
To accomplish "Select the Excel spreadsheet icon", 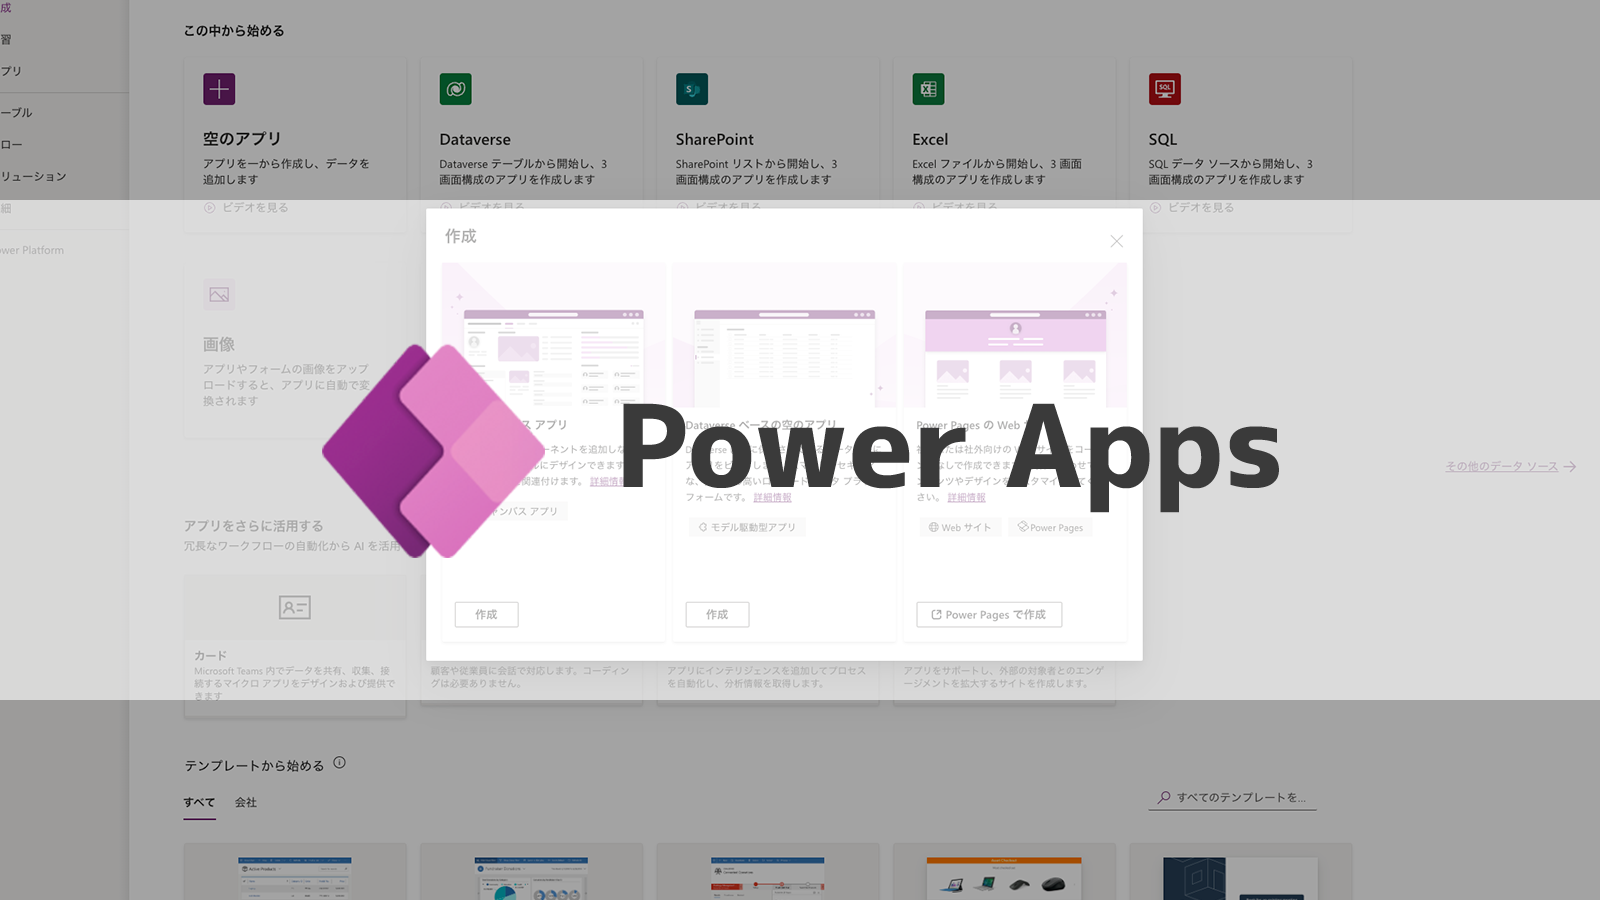I will pos(928,89).
